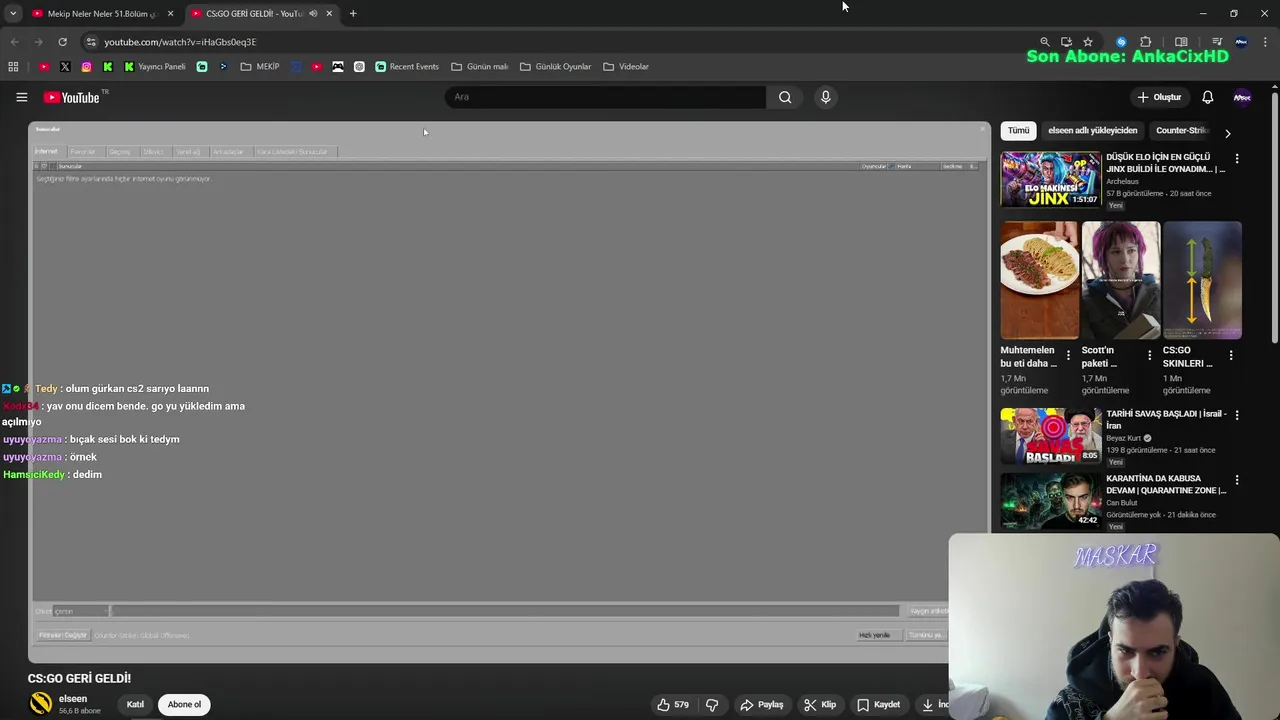The image size is (1280, 720).
Task: Open options menu for TARİHİ SAVAŞ BAŞLADI video
Action: [1237, 415]
